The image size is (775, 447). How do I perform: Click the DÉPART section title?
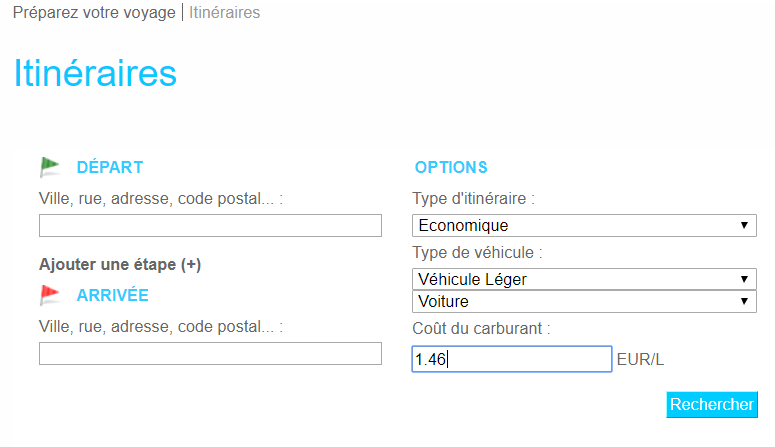[110, 167]
